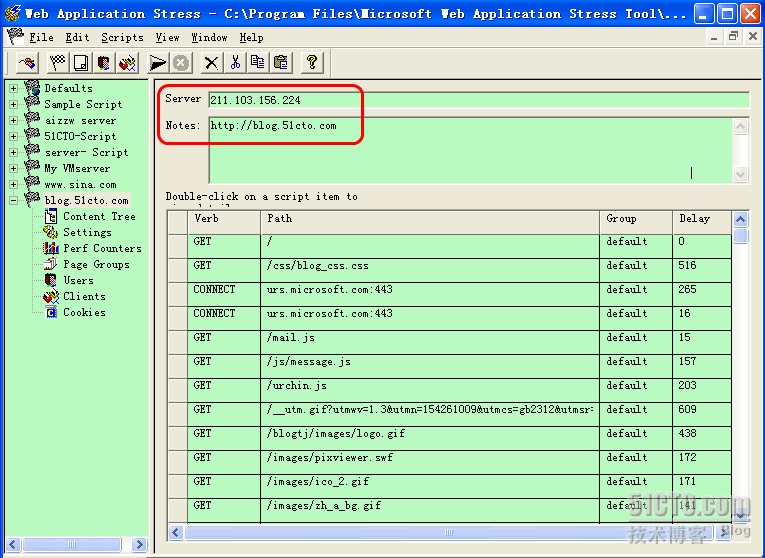This screenshot has width=765, height=558.
Task: Click the Delay column header
Action: [702, 222]
